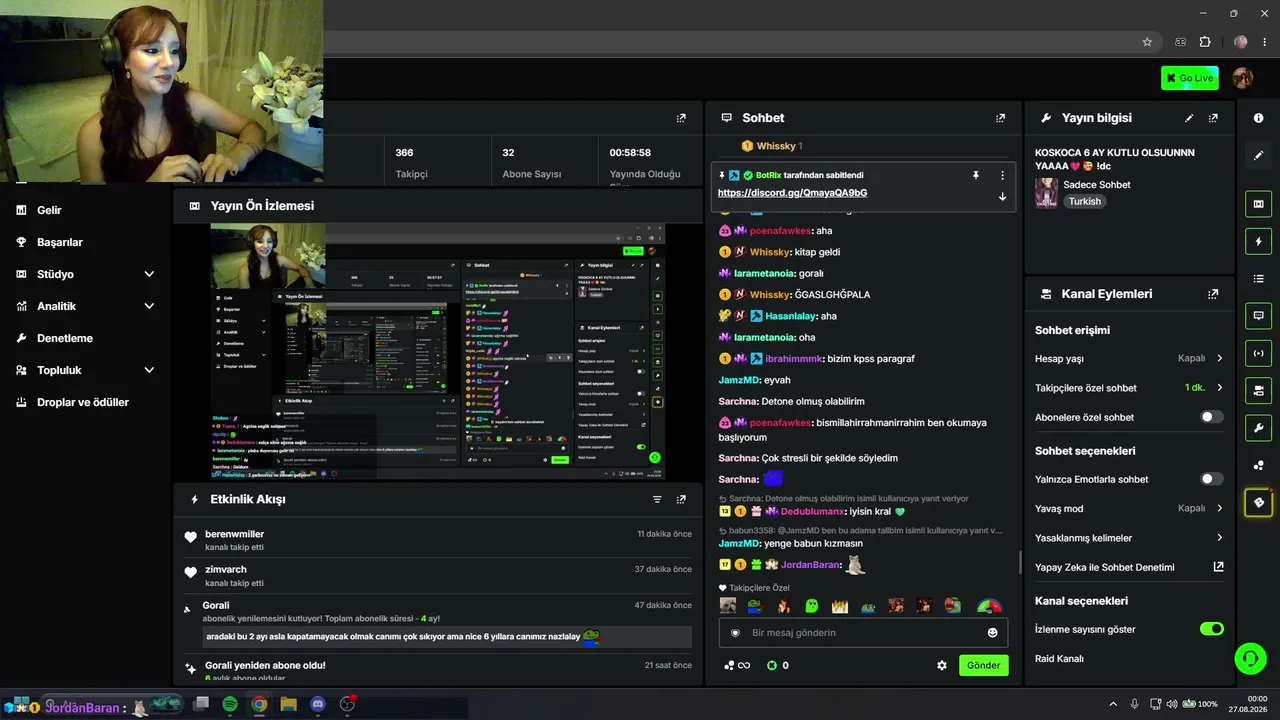The image size is (1280, 720).
Task: Click the chat identity badge icon in message box
Action: pyautogui.click(x=735, y=633)
